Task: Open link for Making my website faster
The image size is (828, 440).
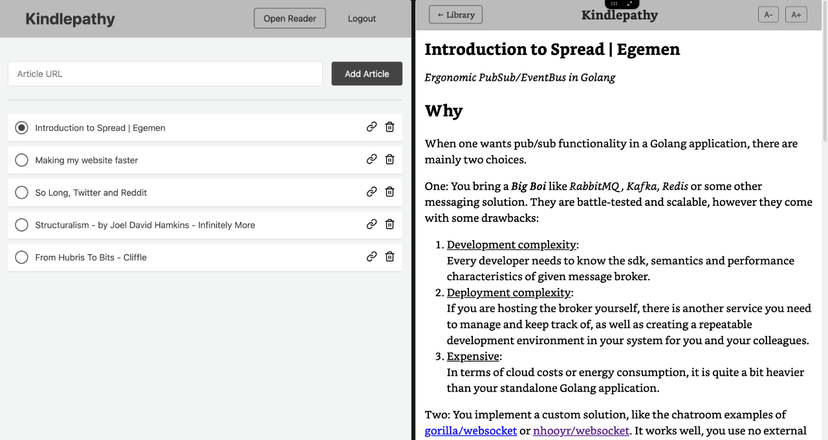Action: 372,159
